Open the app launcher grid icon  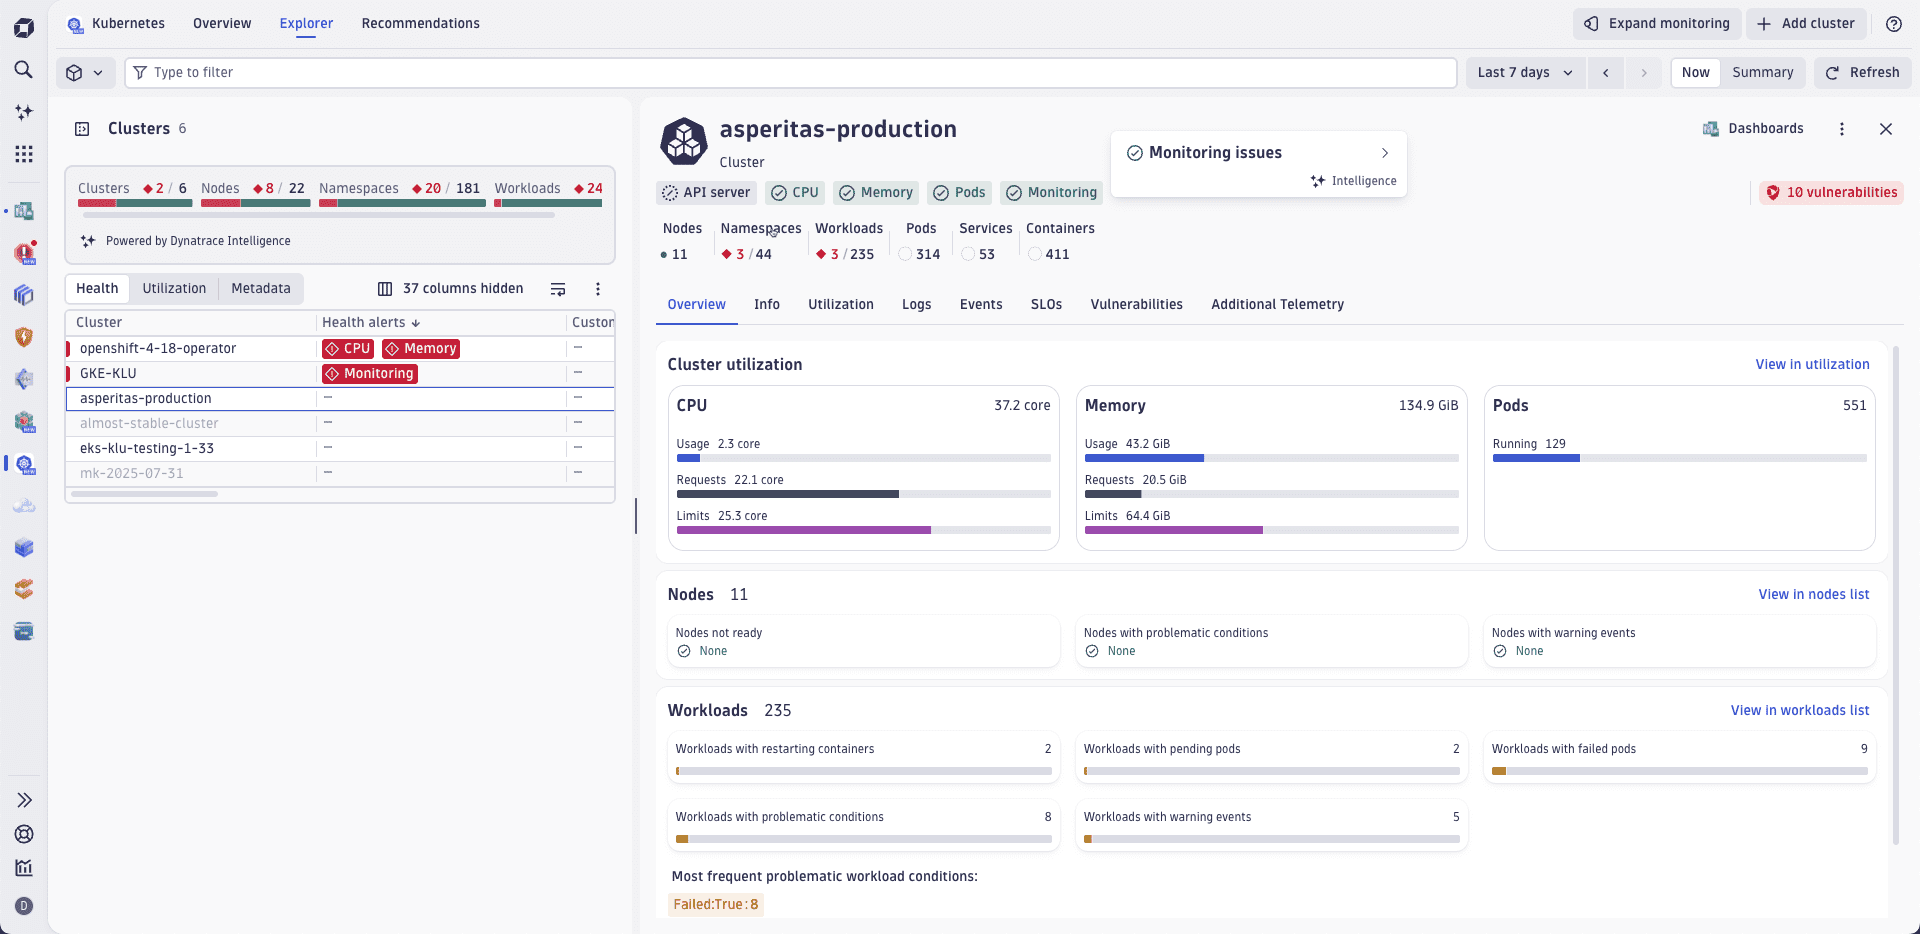pyautogui.click(x=24, y=154)
